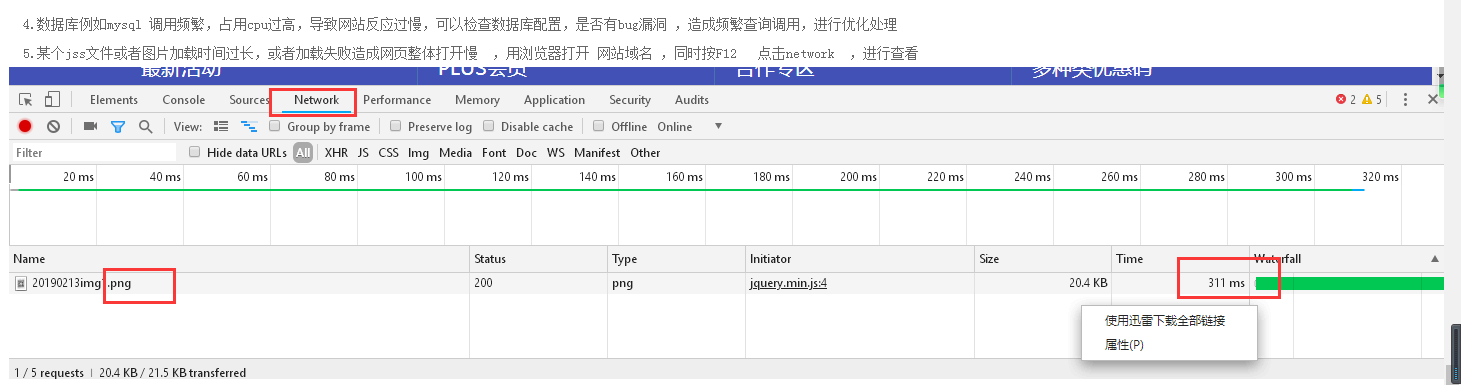Open network search with the magnifier icon
Image resolution: width=1461 pixels, height=385 pixels.
[145, 126]
